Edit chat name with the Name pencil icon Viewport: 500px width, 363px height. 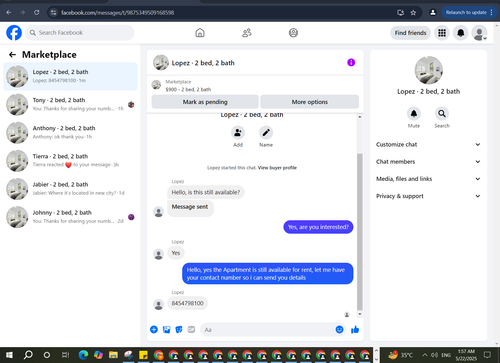[266, 133]
